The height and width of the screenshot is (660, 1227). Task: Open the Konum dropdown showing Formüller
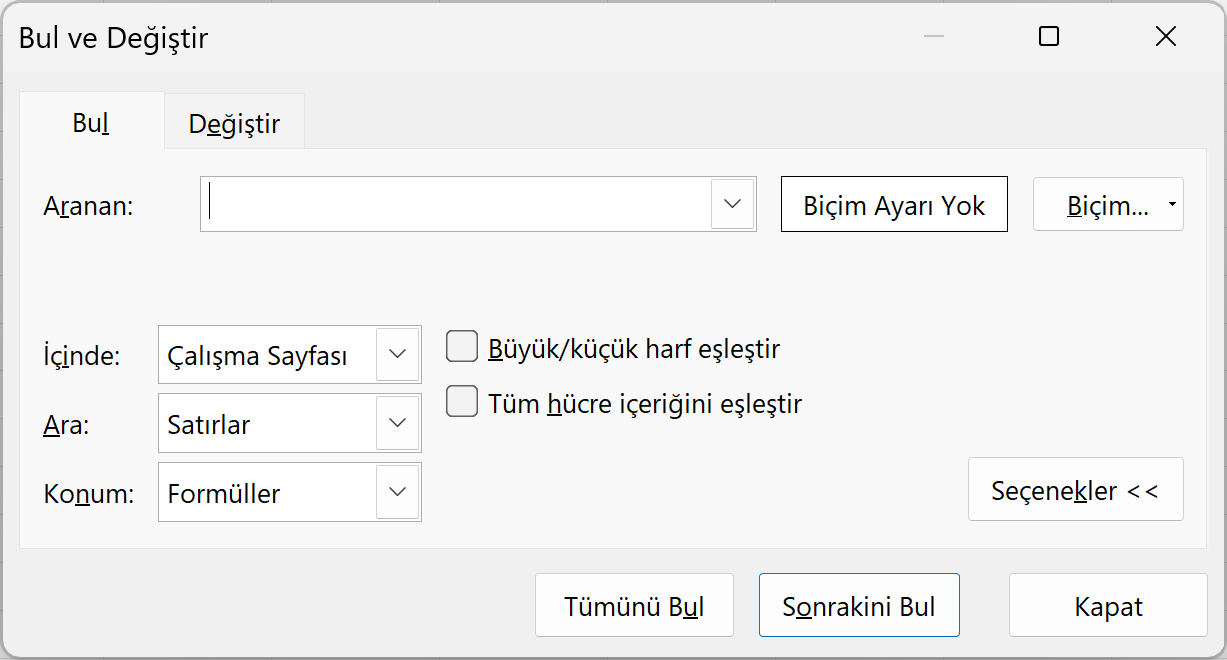pyautogui.click(x=397, y=492)
